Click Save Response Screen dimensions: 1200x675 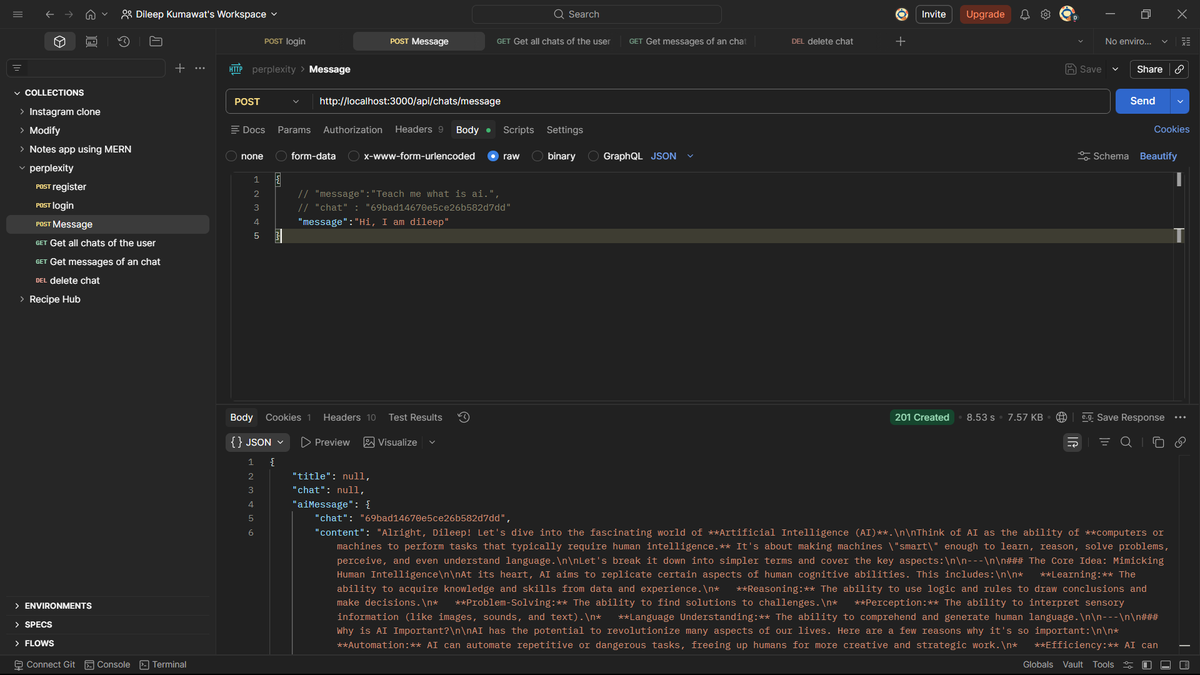1122,417
